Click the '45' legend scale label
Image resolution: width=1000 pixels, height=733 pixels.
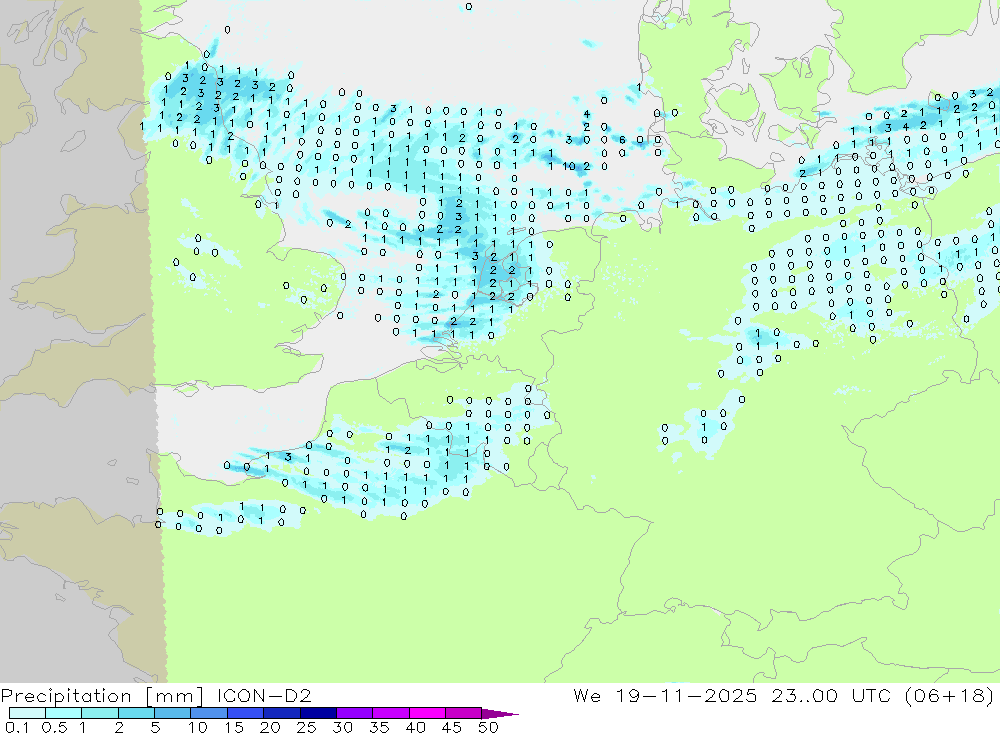[452, 727]
